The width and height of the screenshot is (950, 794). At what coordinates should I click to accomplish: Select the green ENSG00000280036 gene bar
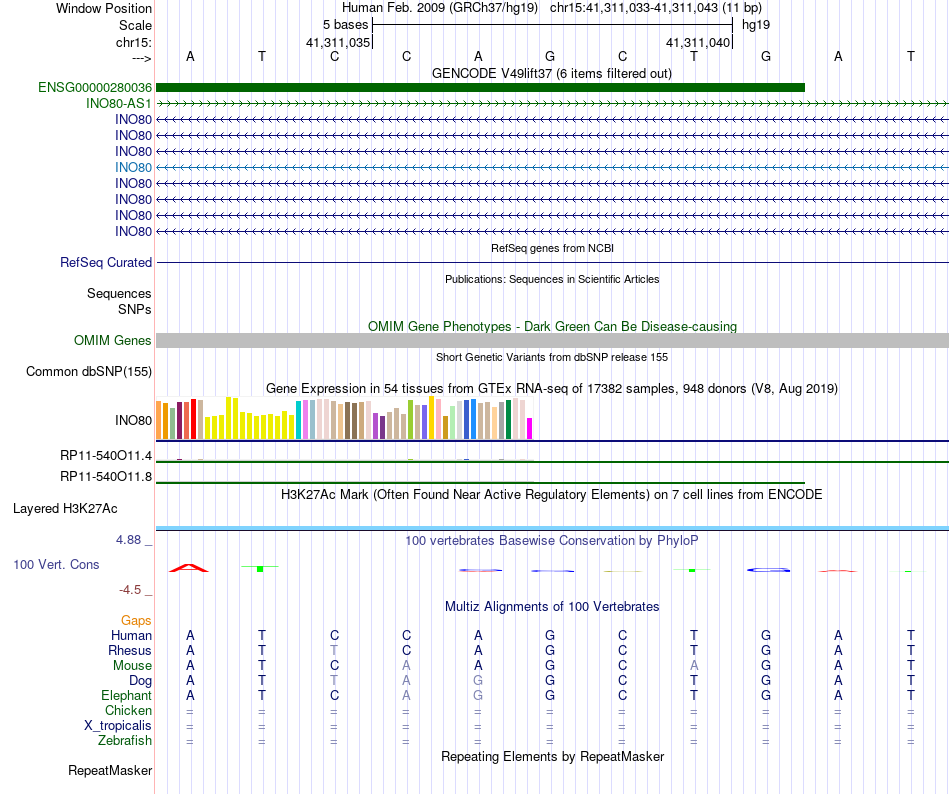click(x=480, y=87)
